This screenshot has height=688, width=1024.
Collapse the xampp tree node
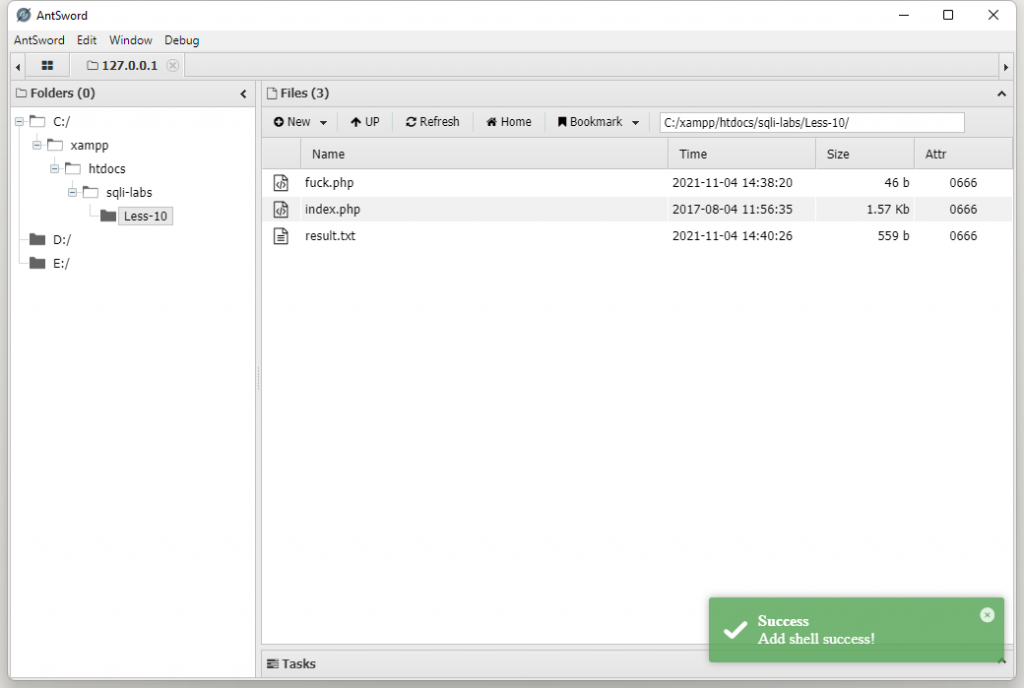click(38, 145)
